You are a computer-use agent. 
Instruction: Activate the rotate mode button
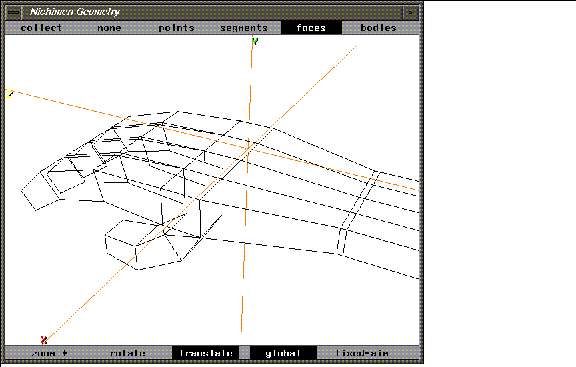click(x=127, y=353)
